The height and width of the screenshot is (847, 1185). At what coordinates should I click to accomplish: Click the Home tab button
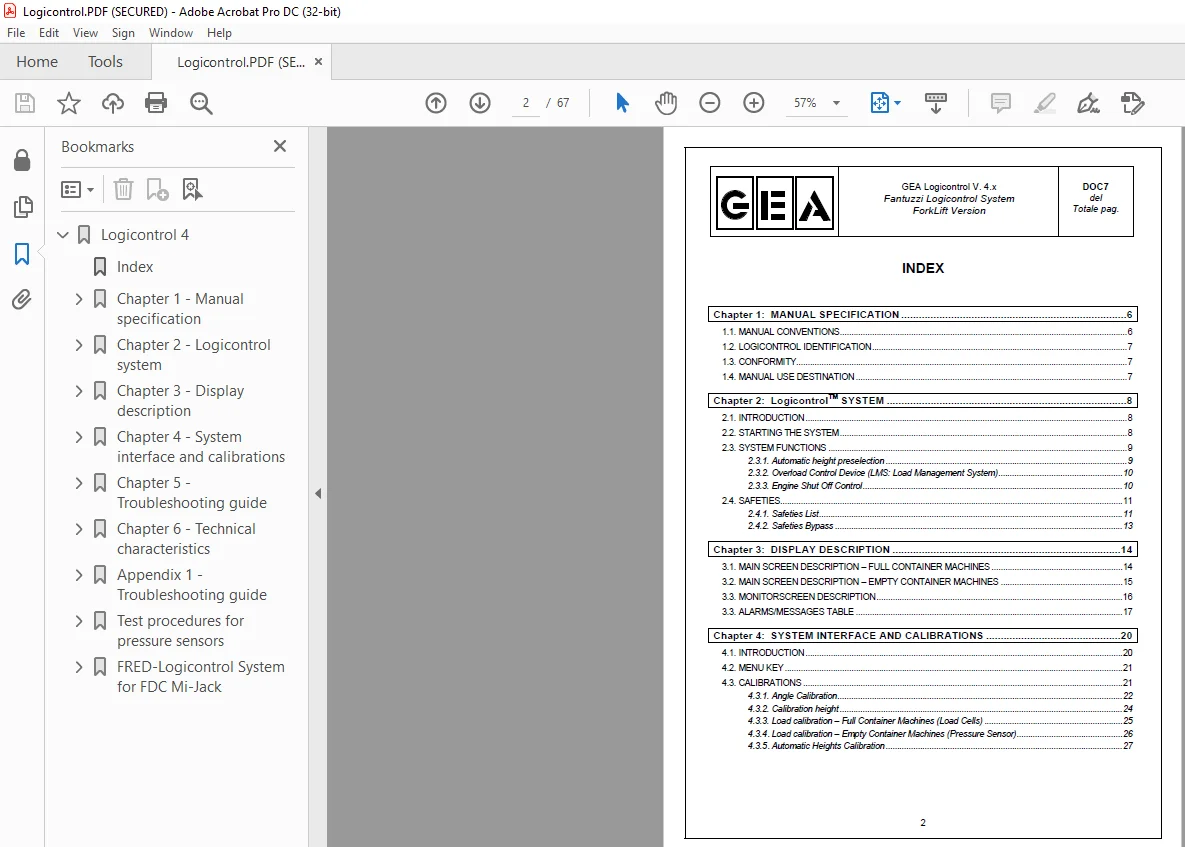click(37, 61)
